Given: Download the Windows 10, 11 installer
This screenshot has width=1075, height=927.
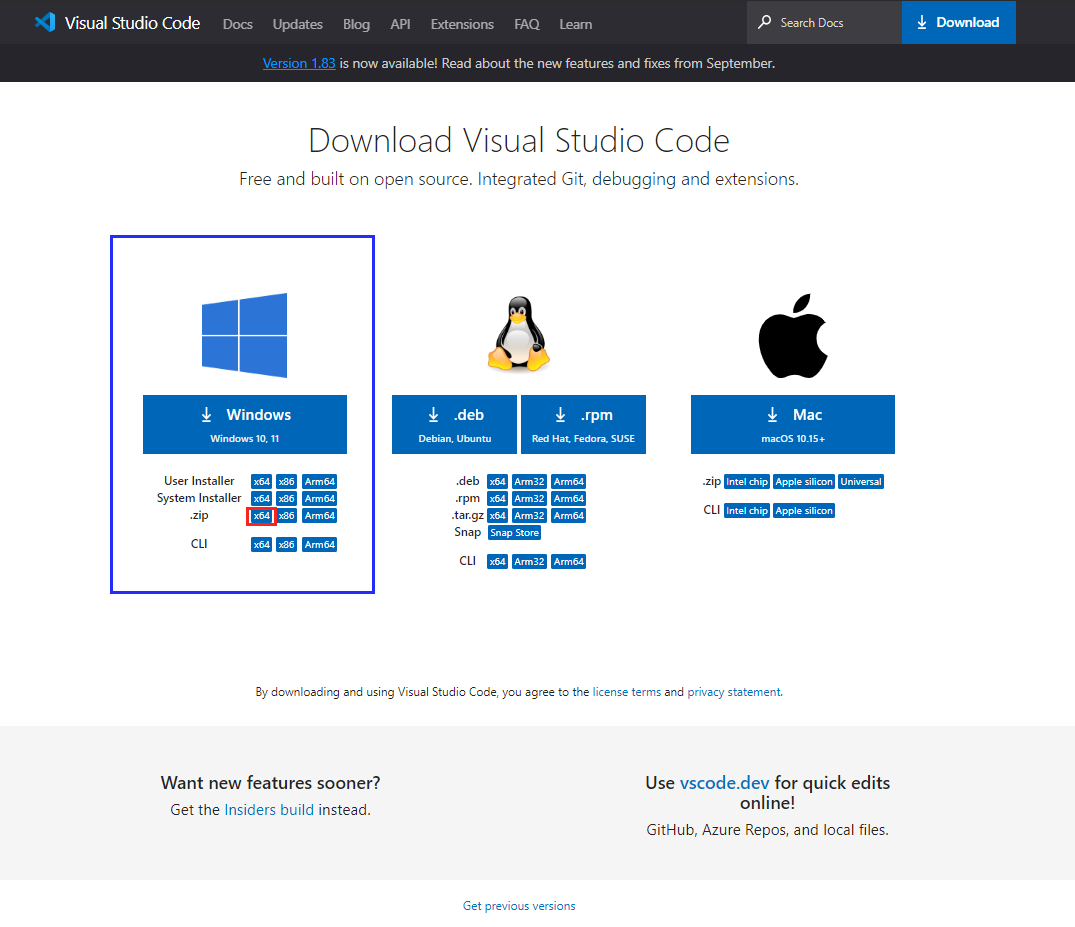Looking at the screenshot, I should [x=245, y=424].
